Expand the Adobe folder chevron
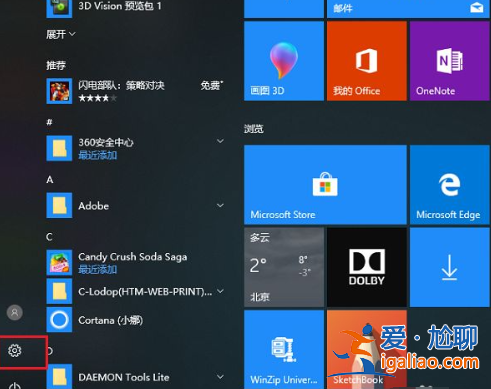 pos(220,205)
